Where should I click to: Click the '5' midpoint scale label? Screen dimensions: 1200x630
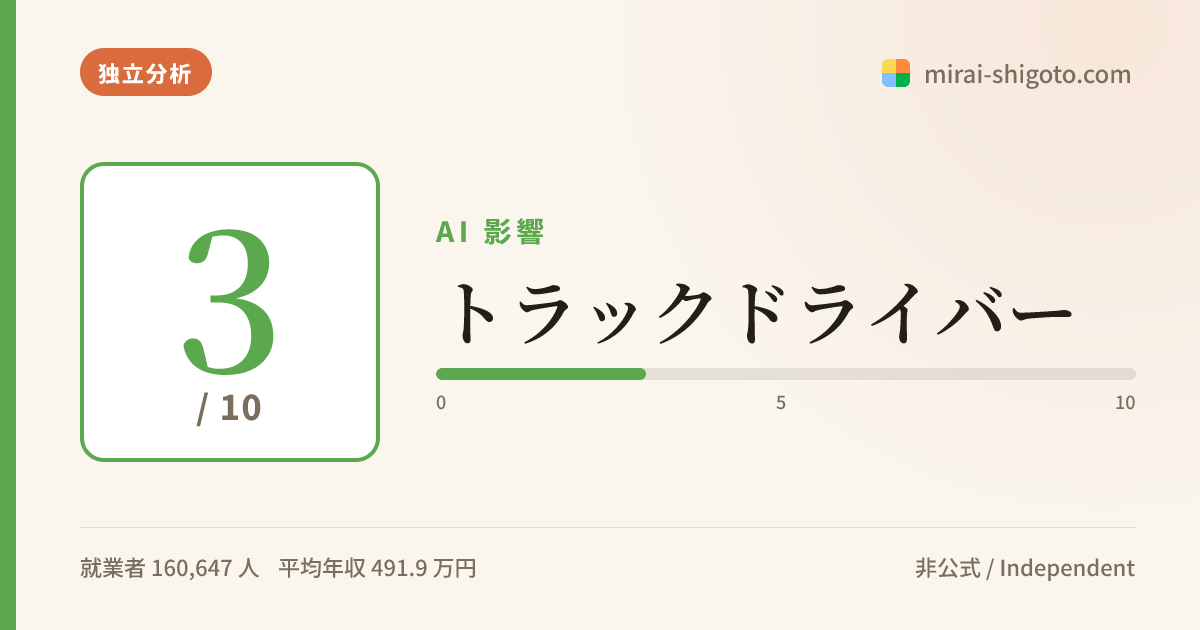click(x=781, y=403)
